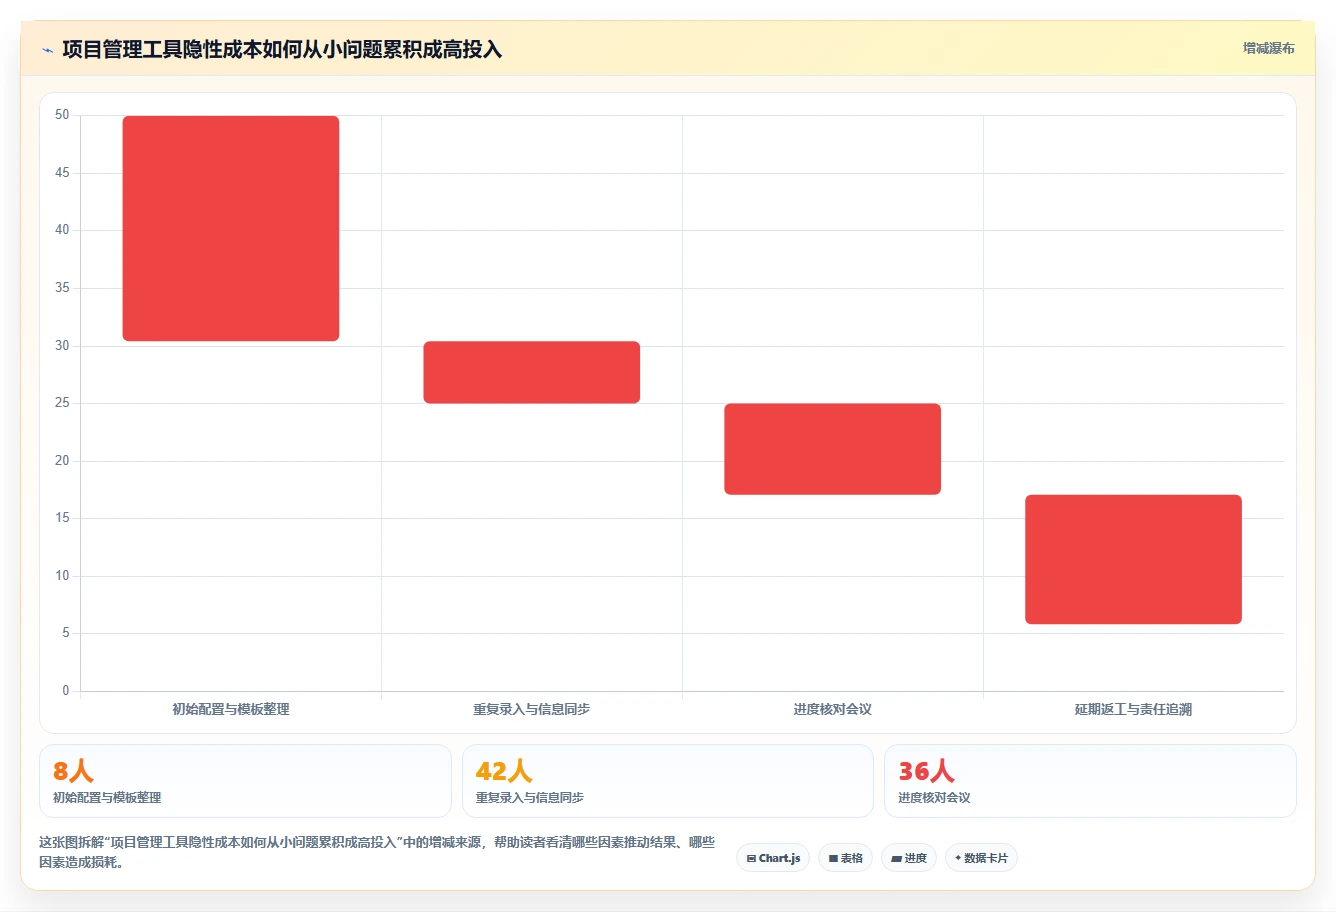Click the red bar for 延期返工与责任追溯
Image resolution: width=1336 pixels, height=912 pixels.
point(1133,559)
